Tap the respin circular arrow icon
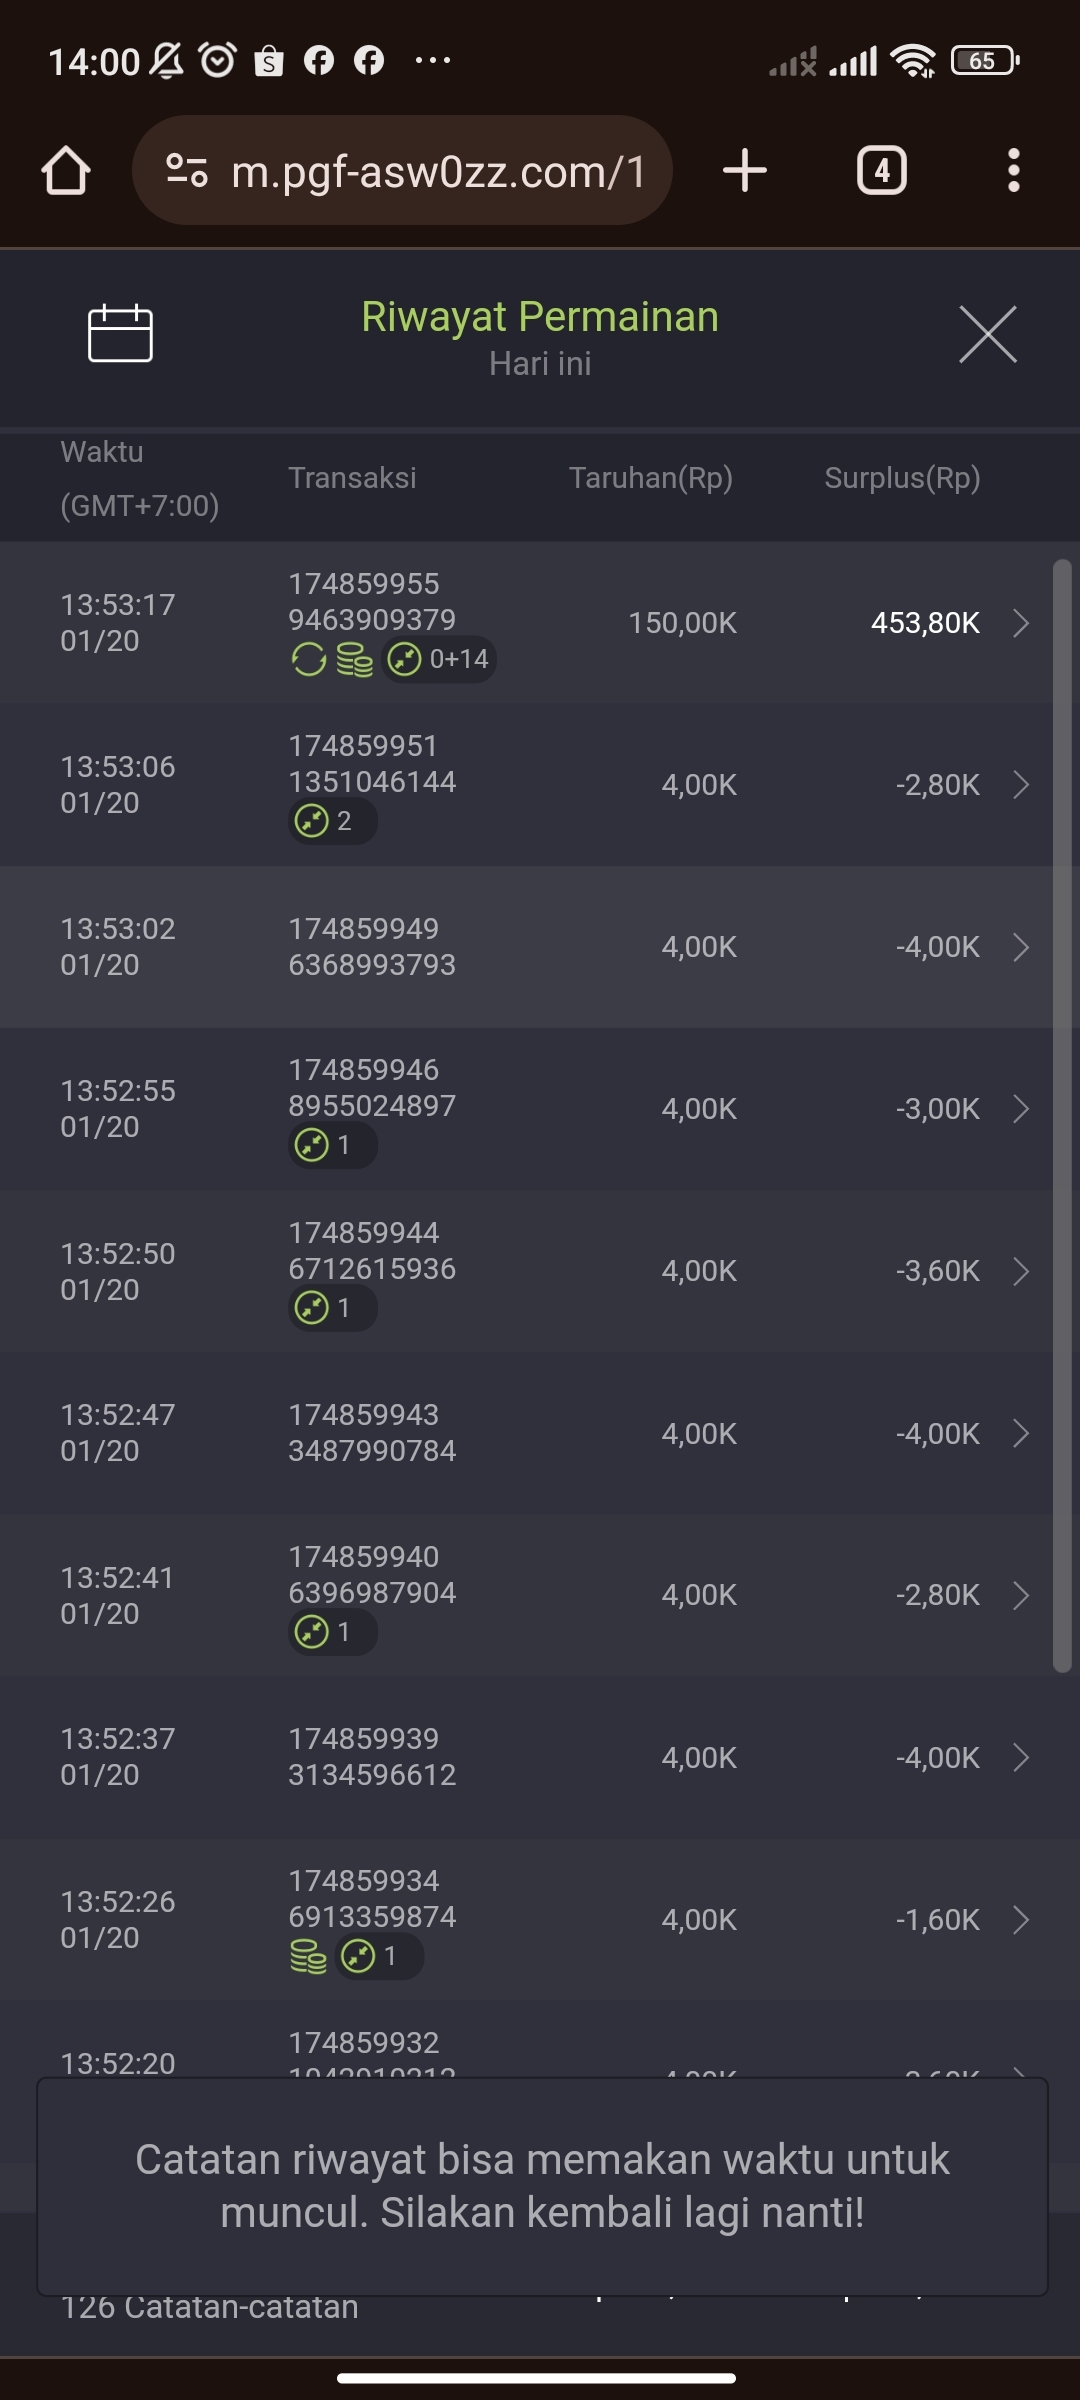The width and height of the screenshot is (1080, 2400). tap(309, 660)
